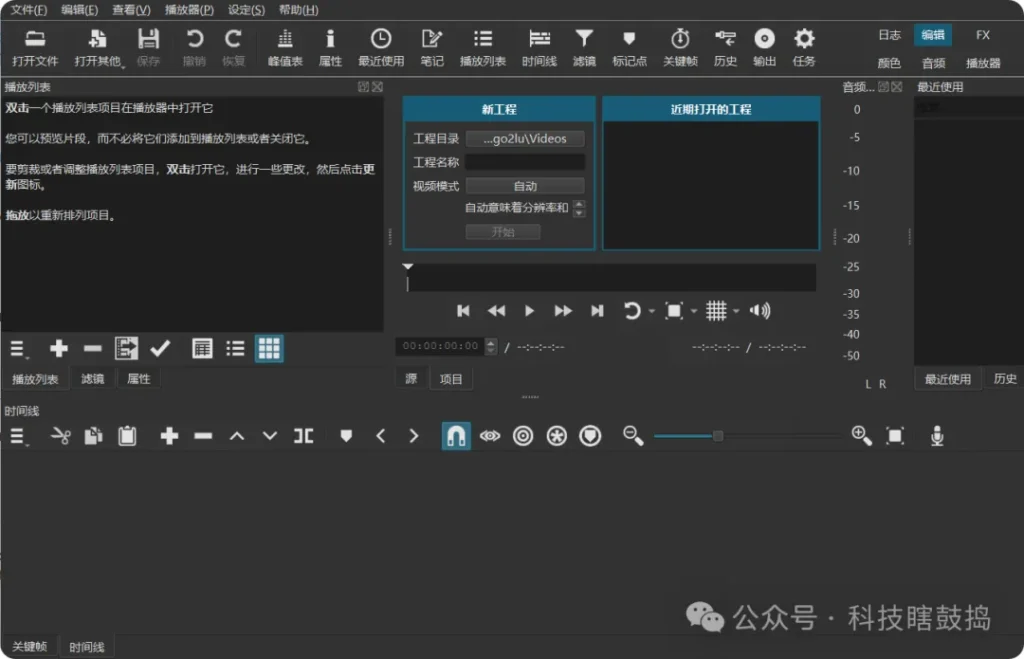Screen dimensions: 1024x659
Task: Switch playlist to icons grid view
Action: point(269,349)
